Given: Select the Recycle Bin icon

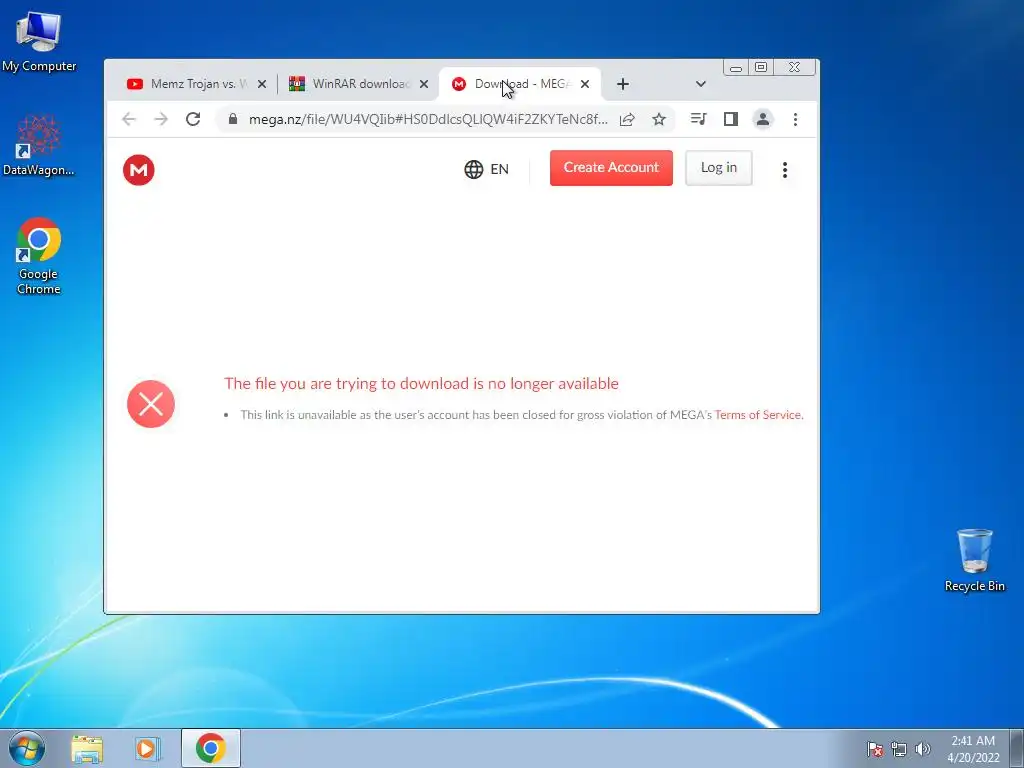Looking at the screenshot, I should point(974,560).
